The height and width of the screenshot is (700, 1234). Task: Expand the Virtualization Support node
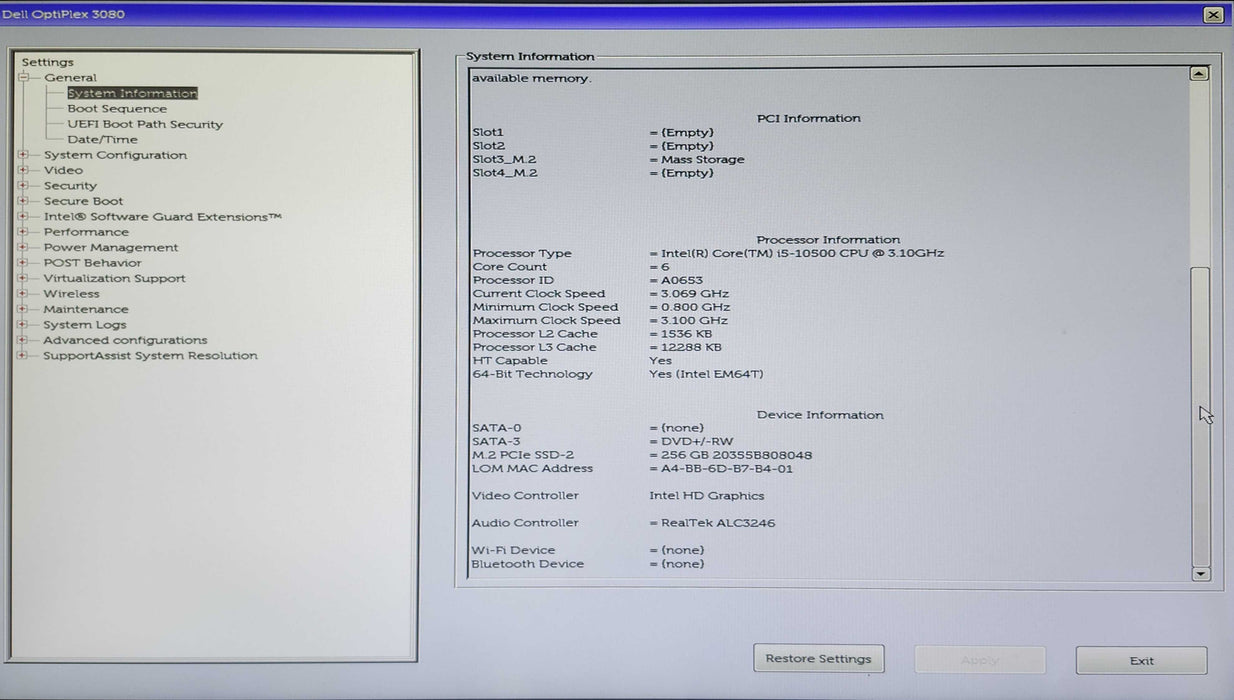(22, 278)
